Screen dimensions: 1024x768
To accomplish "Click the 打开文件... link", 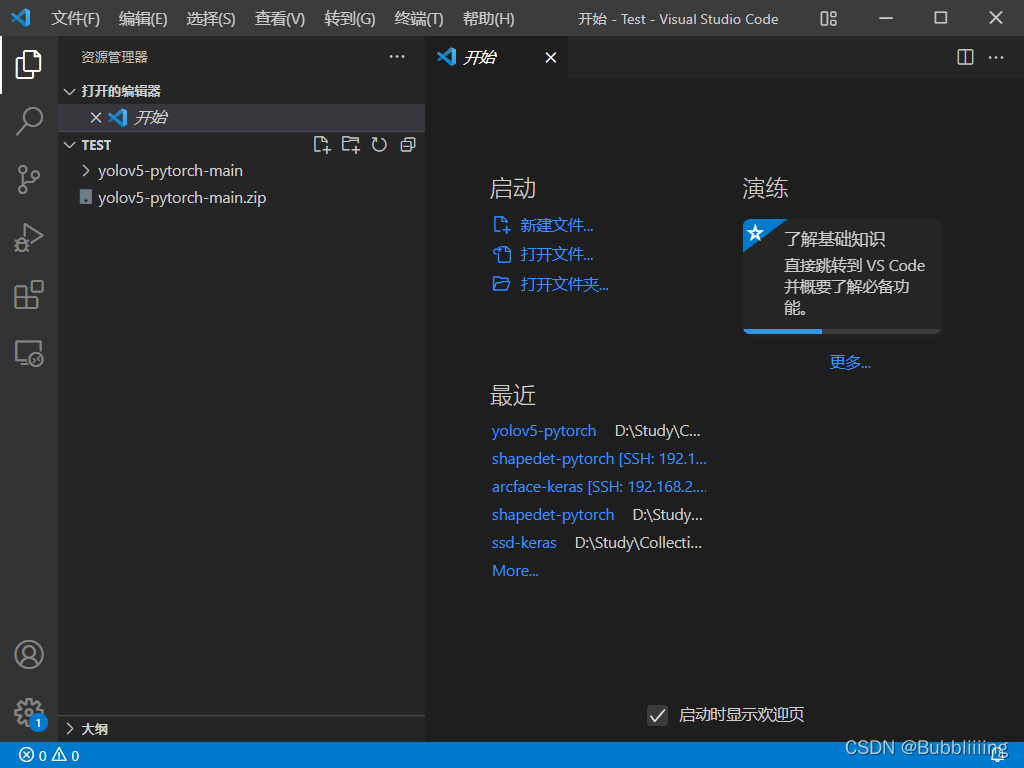I will (x=556, y=255).
